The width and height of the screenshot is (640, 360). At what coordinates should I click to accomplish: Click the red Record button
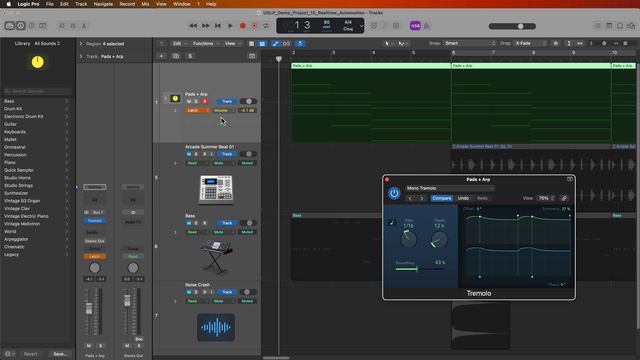(x=242, y=26)
